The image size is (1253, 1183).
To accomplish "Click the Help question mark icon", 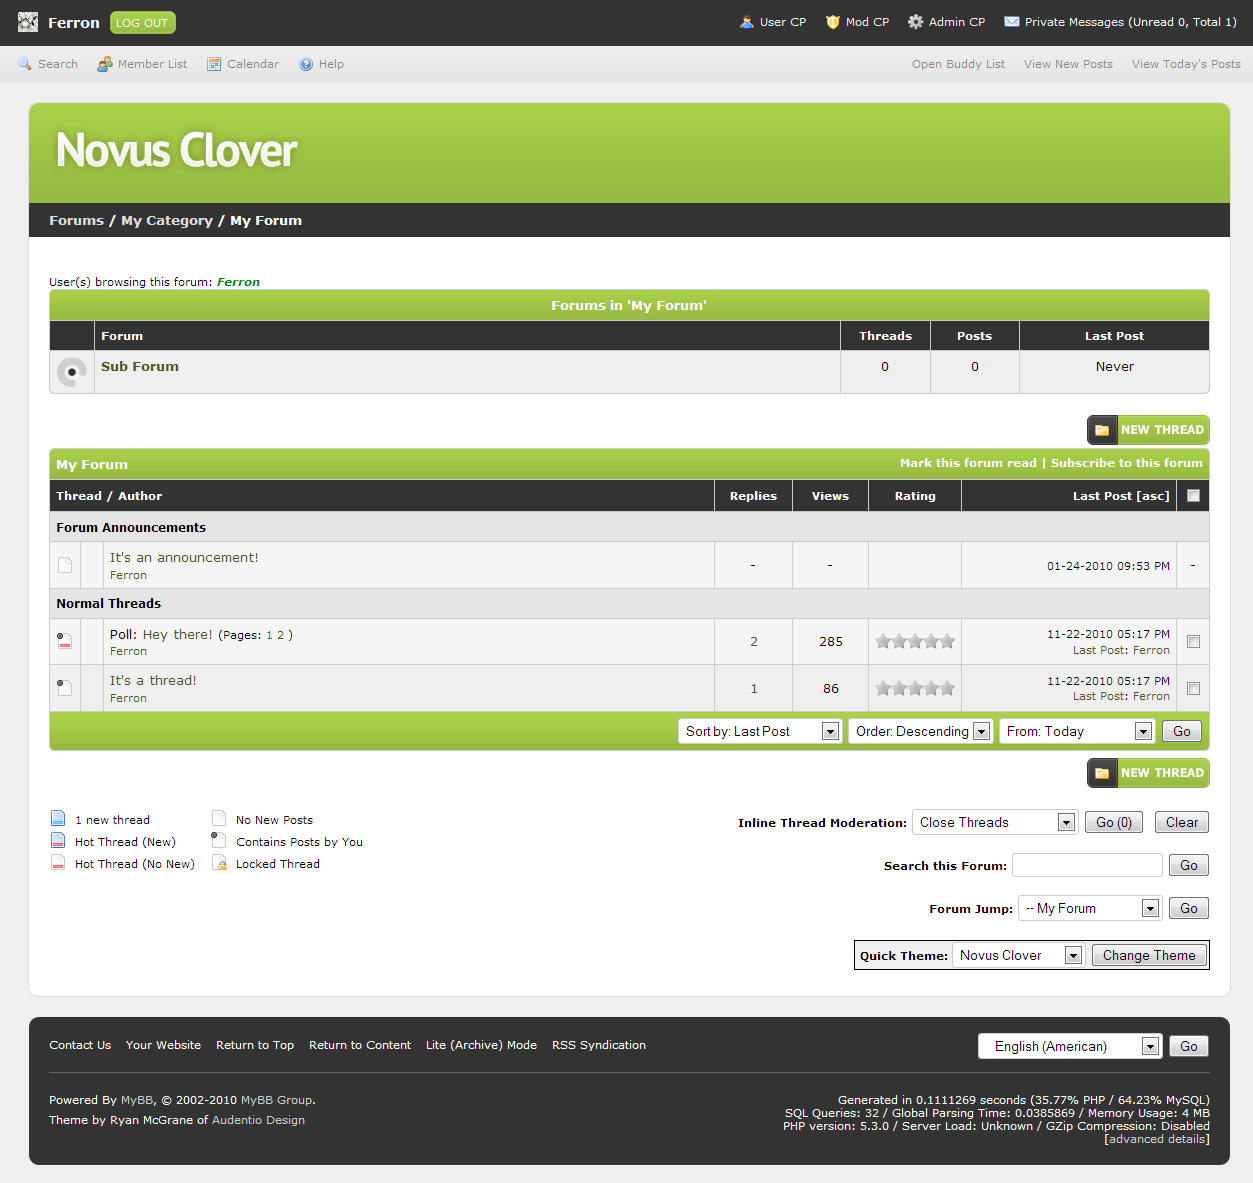I will (x=306, y=64).
